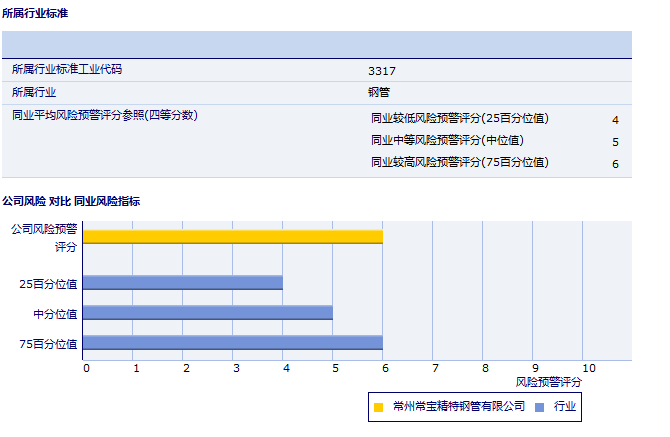Select the 中分位值 blue bar

click(x=208, y=312)
